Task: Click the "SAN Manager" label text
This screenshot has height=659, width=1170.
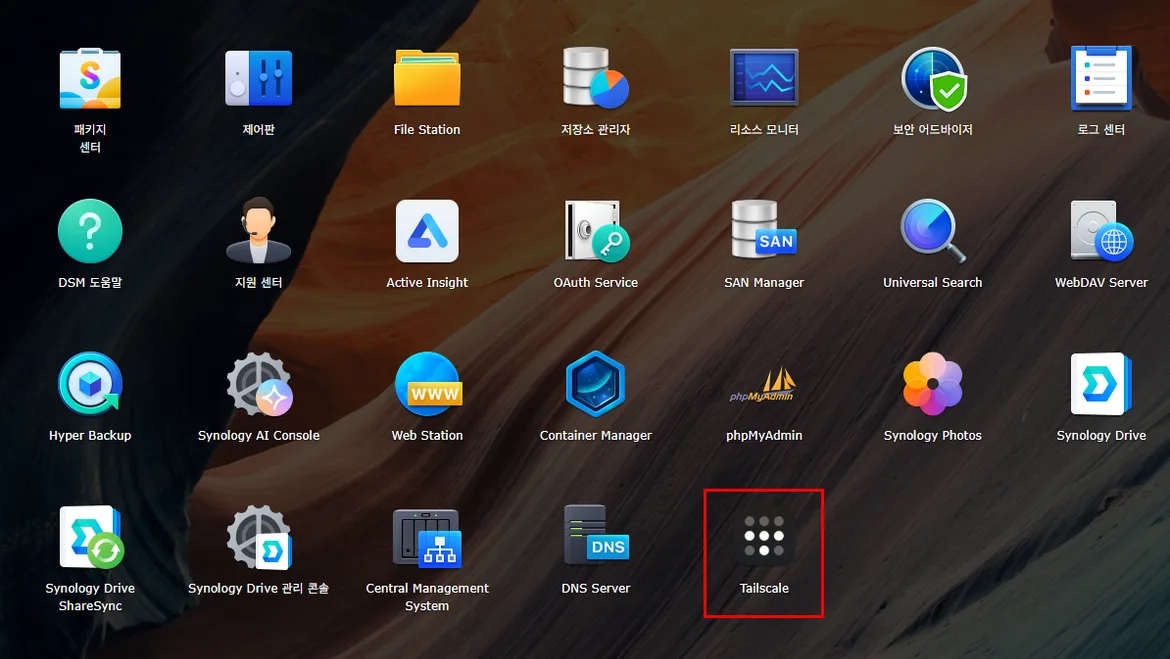Action: coord(764,282)
